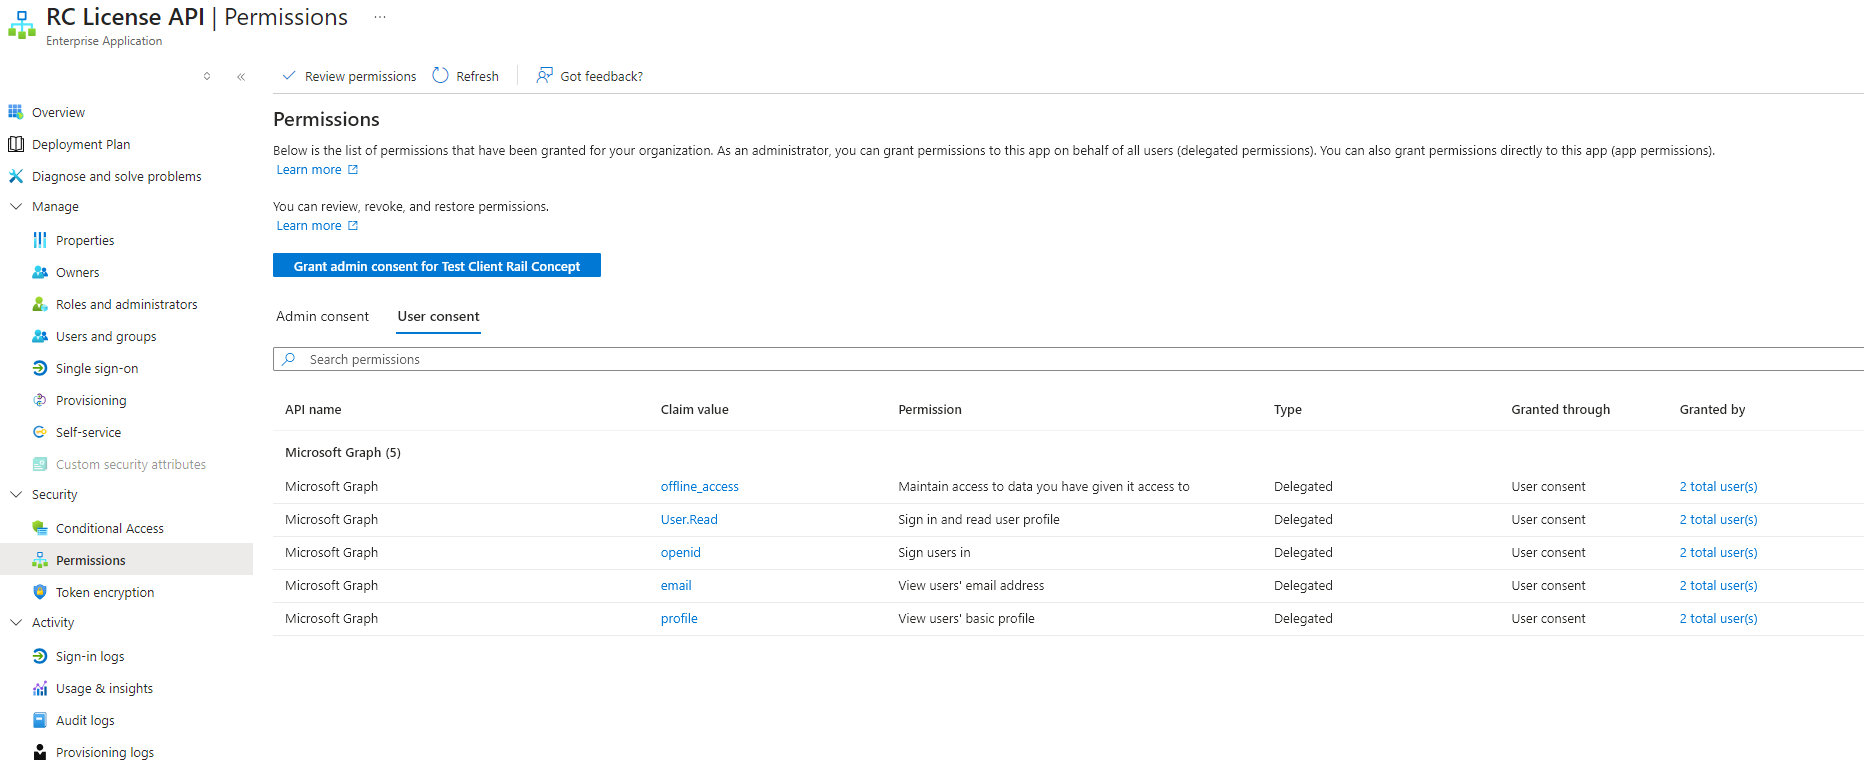
Task: Open the Got feedback icon
Action: coord(544,76)
